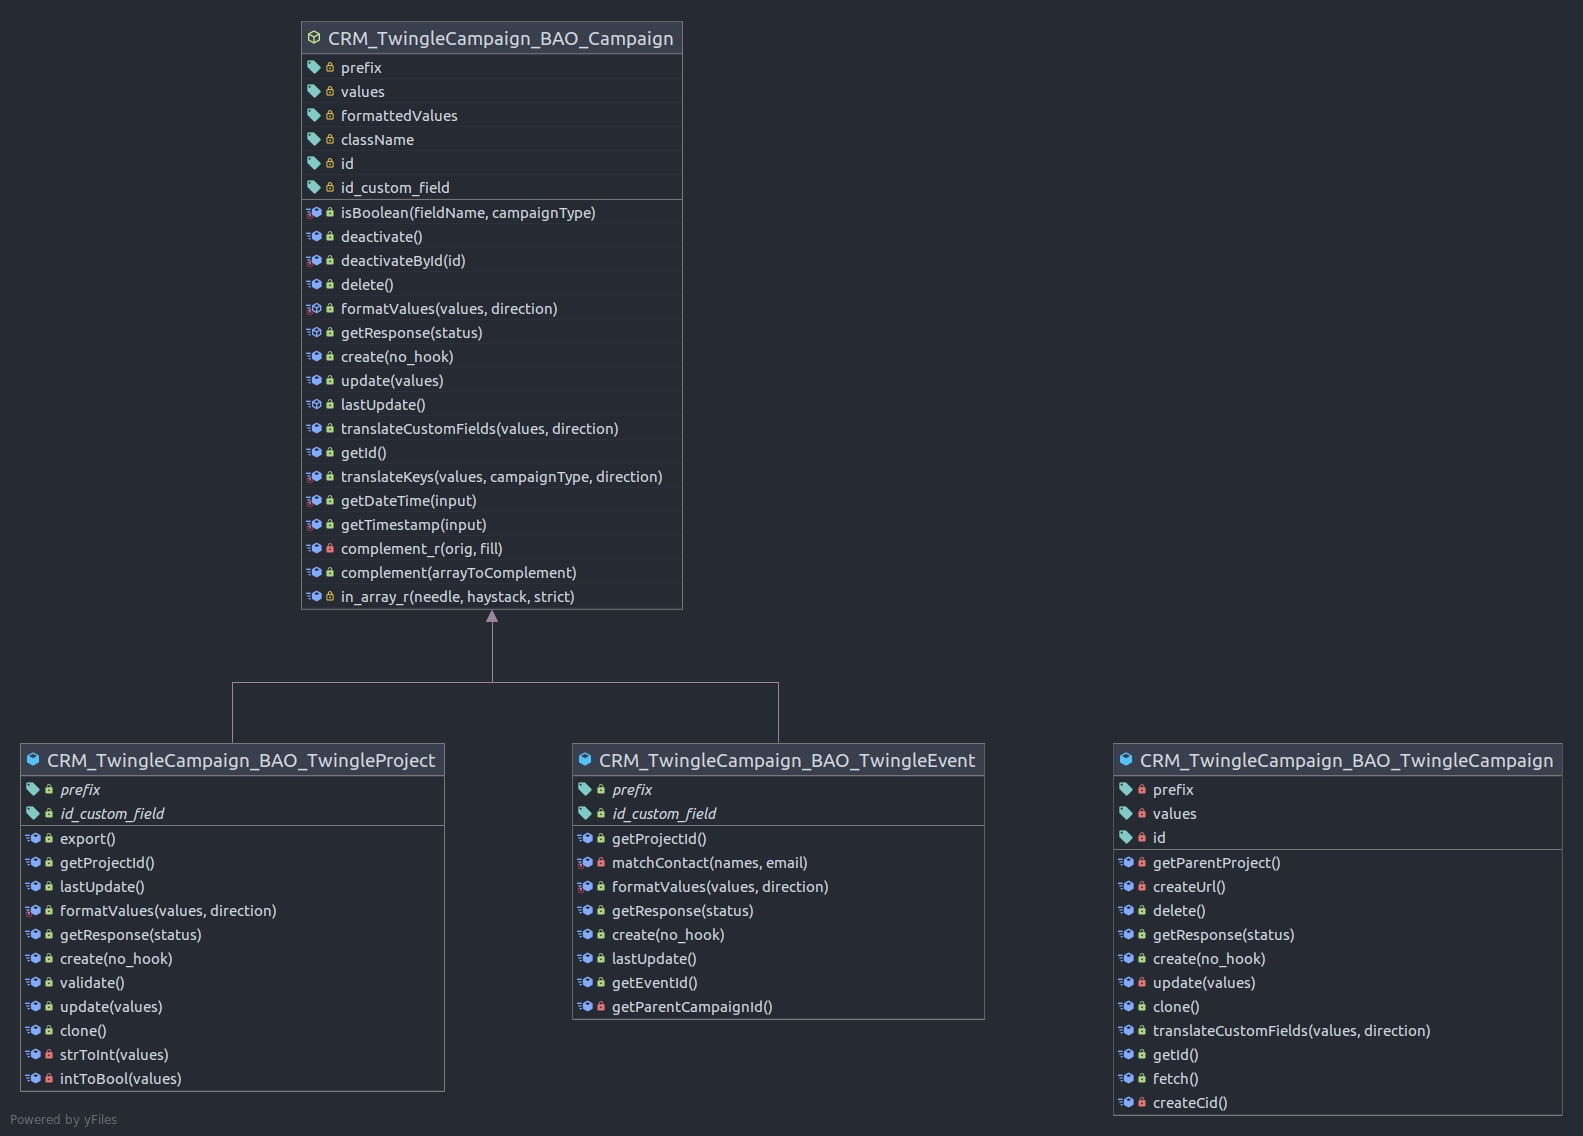
Task: Click the method icon beside complement_r(orig, fill)
Action: pyautogui.click(x=314, y=548)
